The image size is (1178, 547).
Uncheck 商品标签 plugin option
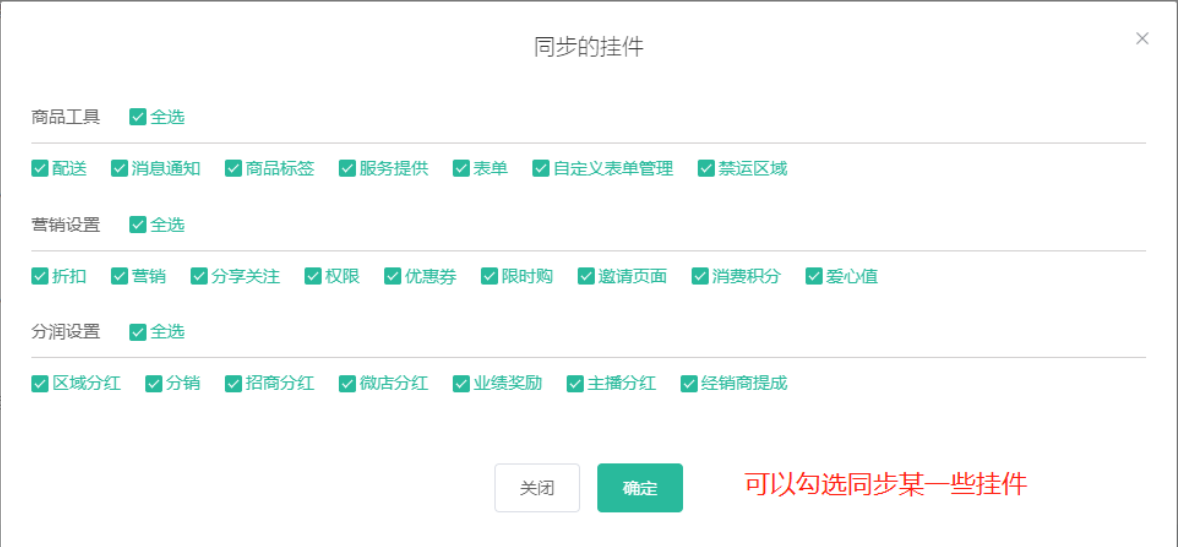234,169
